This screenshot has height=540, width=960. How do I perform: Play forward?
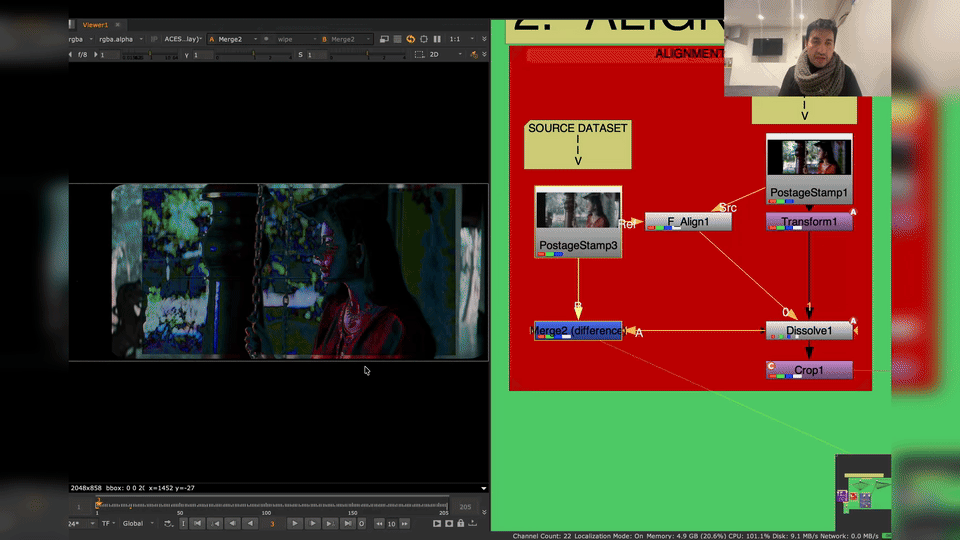point(294,524)
